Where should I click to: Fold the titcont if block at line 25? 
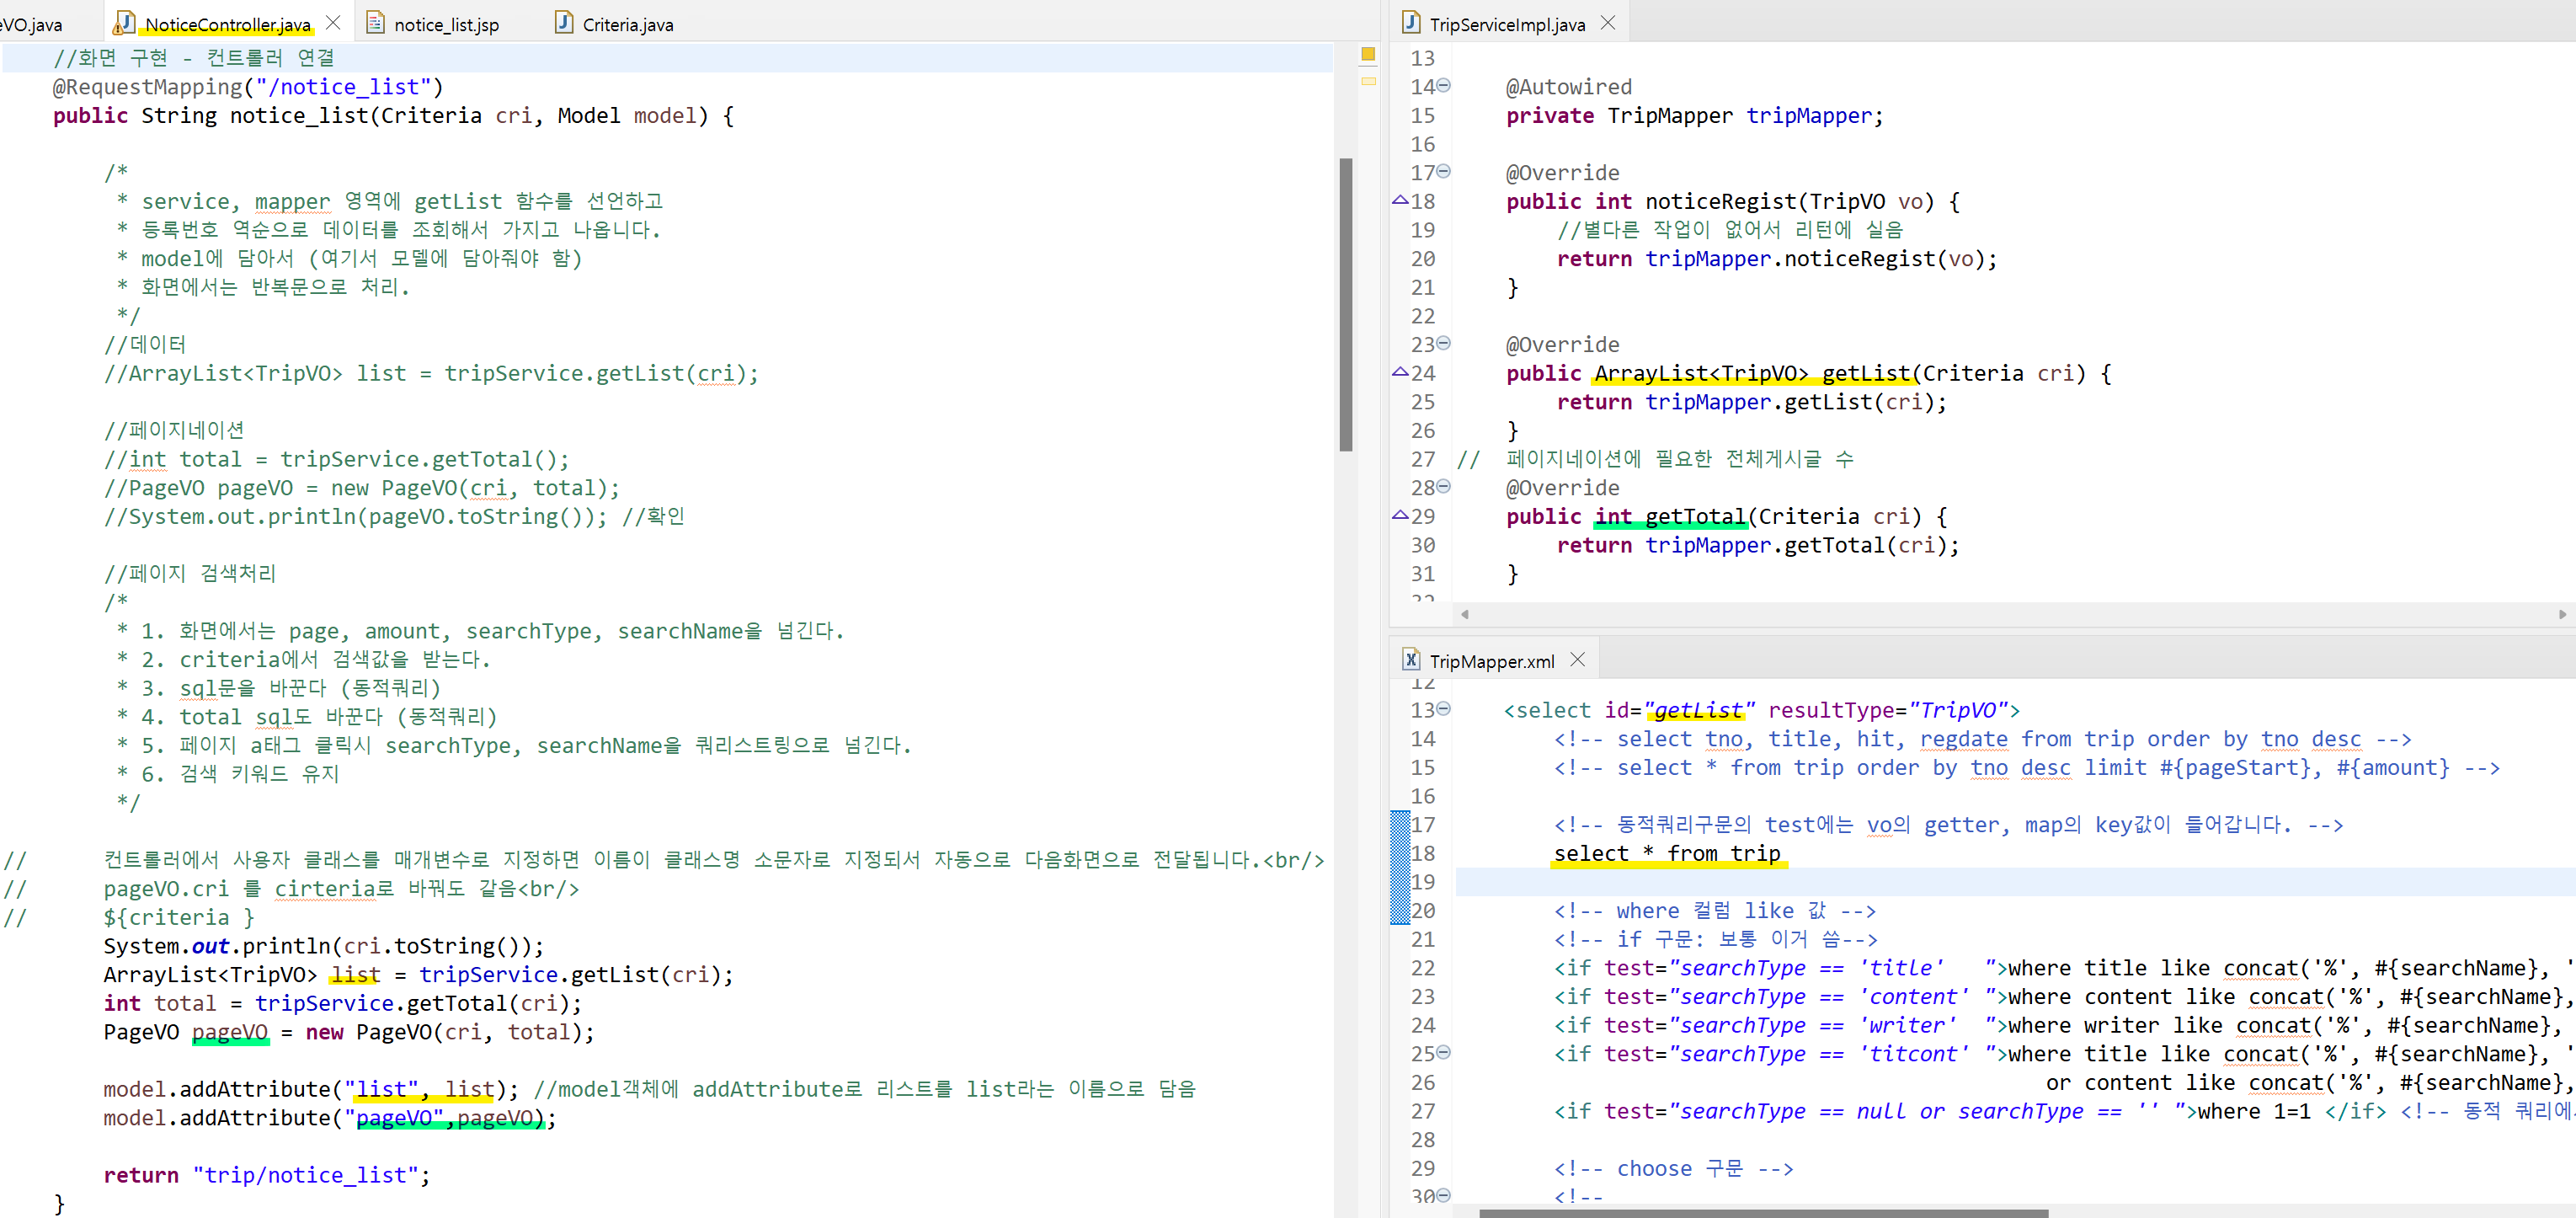click(1443, 1053)
